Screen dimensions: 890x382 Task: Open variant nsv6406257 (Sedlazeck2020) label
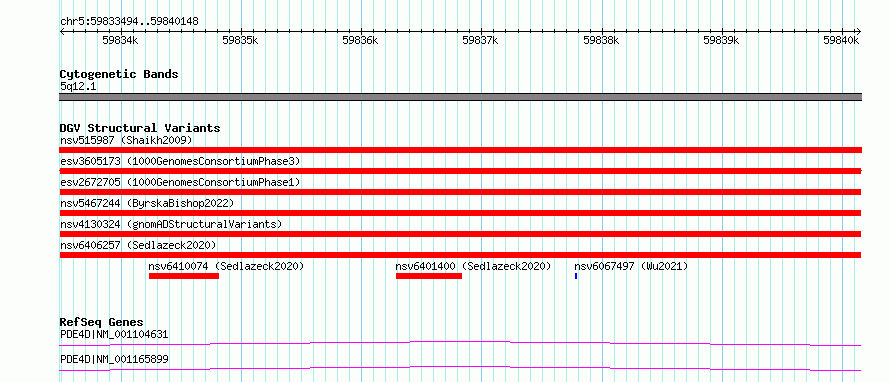[x=138, y=245]
